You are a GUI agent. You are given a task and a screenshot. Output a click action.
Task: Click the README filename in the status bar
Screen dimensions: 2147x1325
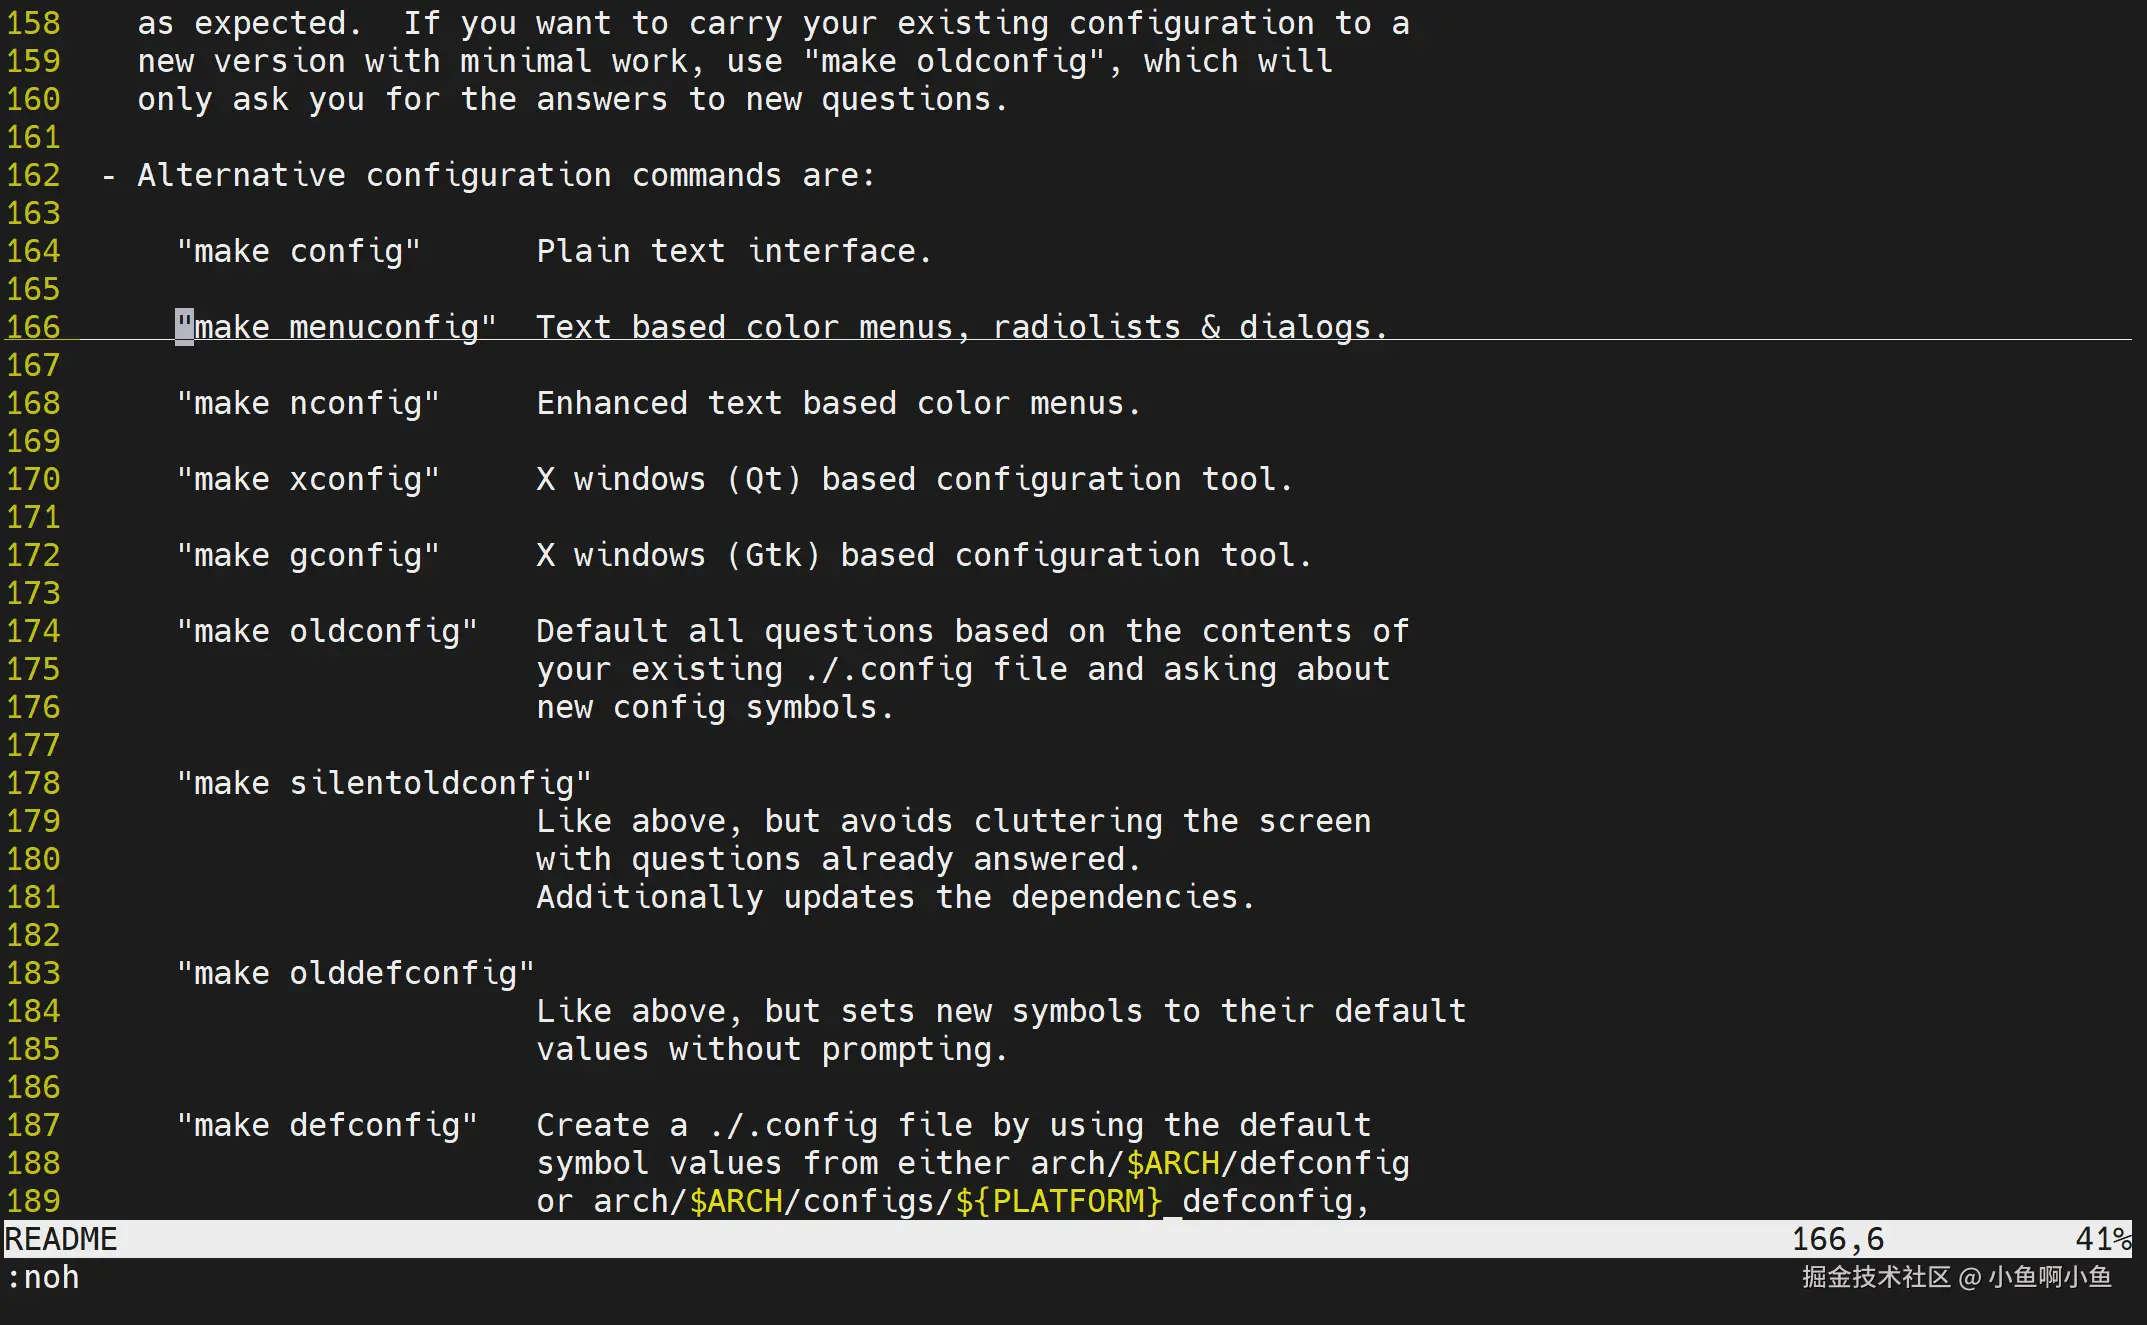(60, 1239)
